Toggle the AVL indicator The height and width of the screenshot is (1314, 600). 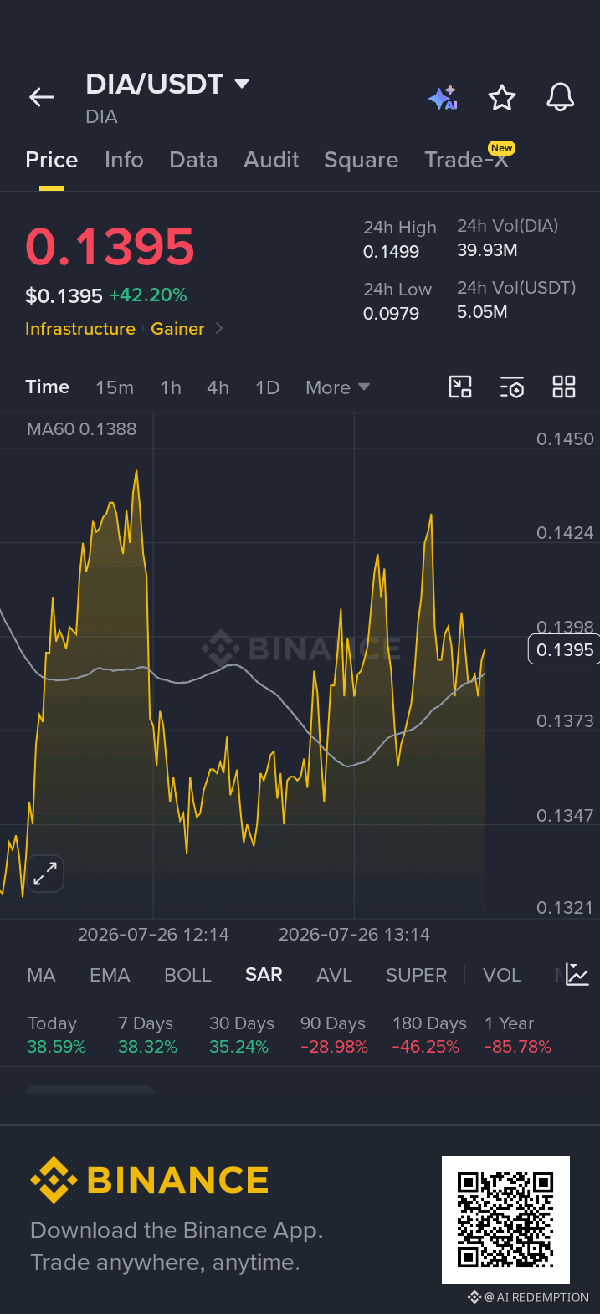pyautogui.click(x=334, y=975)
